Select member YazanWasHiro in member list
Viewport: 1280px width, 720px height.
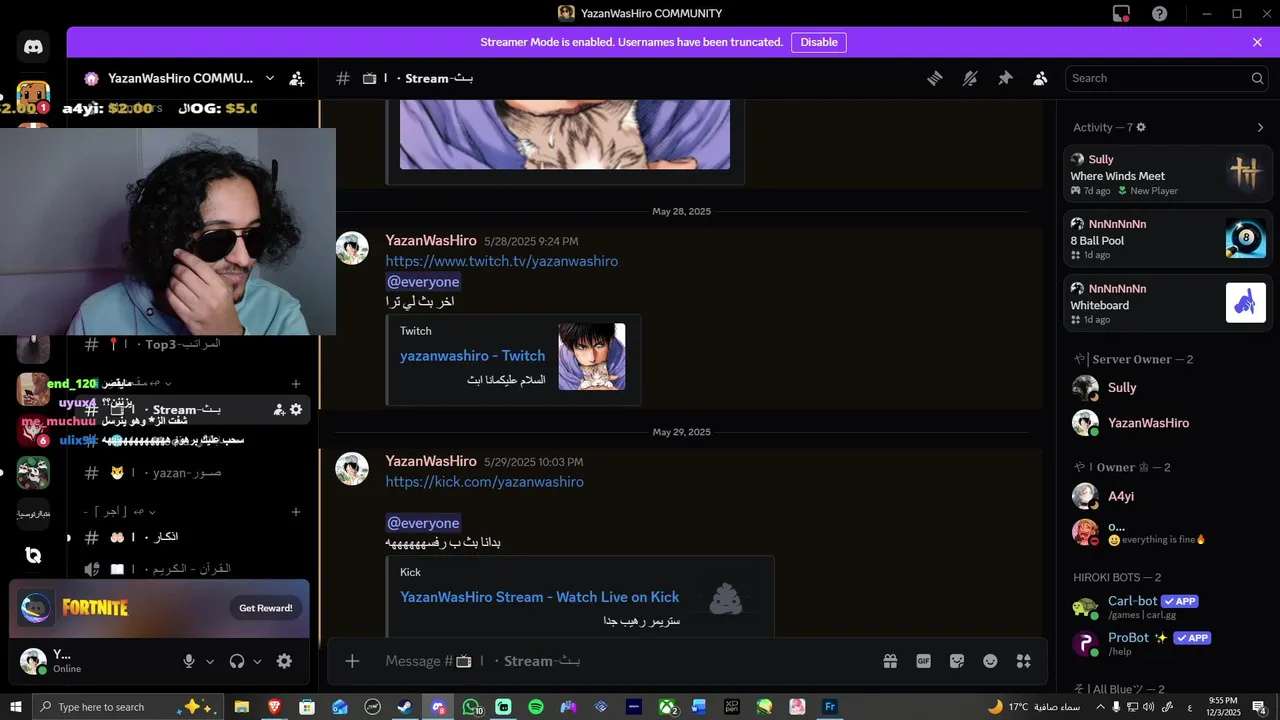point(1168,423)
